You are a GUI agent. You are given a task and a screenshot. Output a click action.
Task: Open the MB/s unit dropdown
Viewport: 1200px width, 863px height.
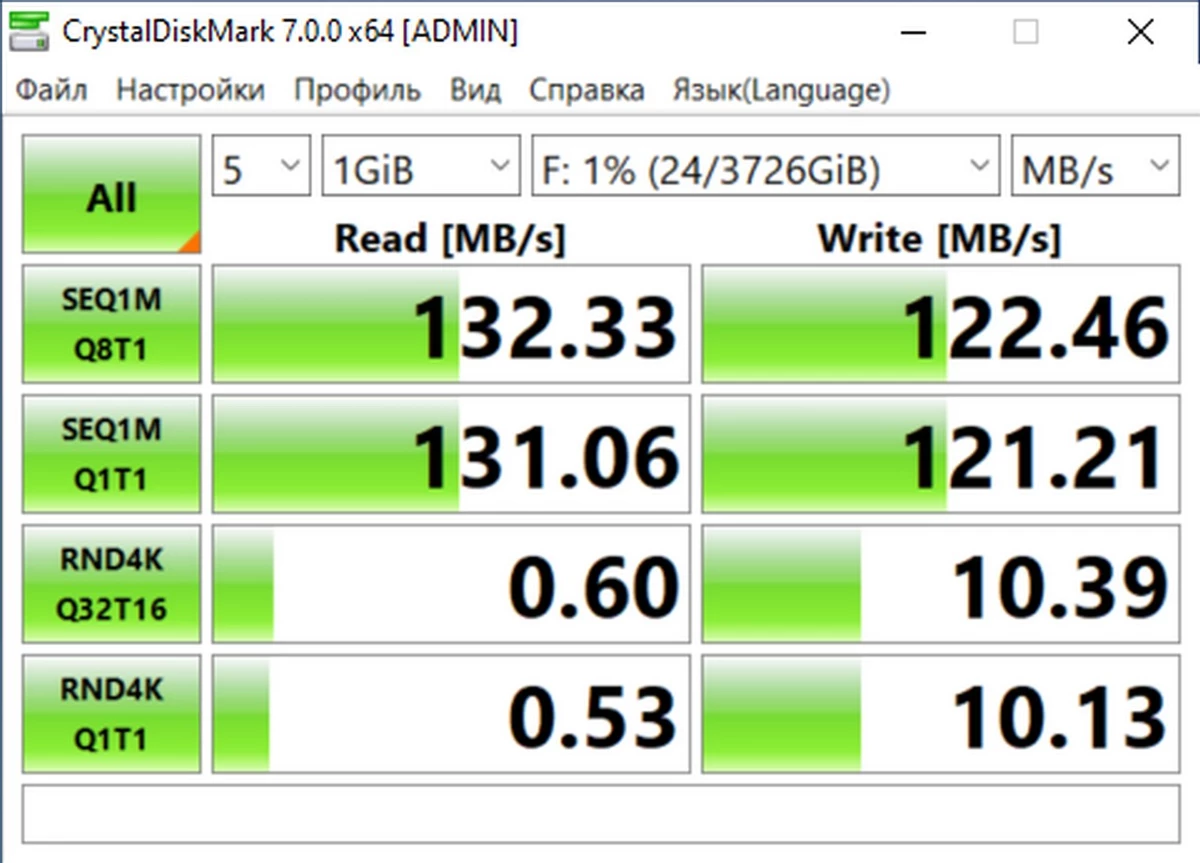coord(1094,166)
